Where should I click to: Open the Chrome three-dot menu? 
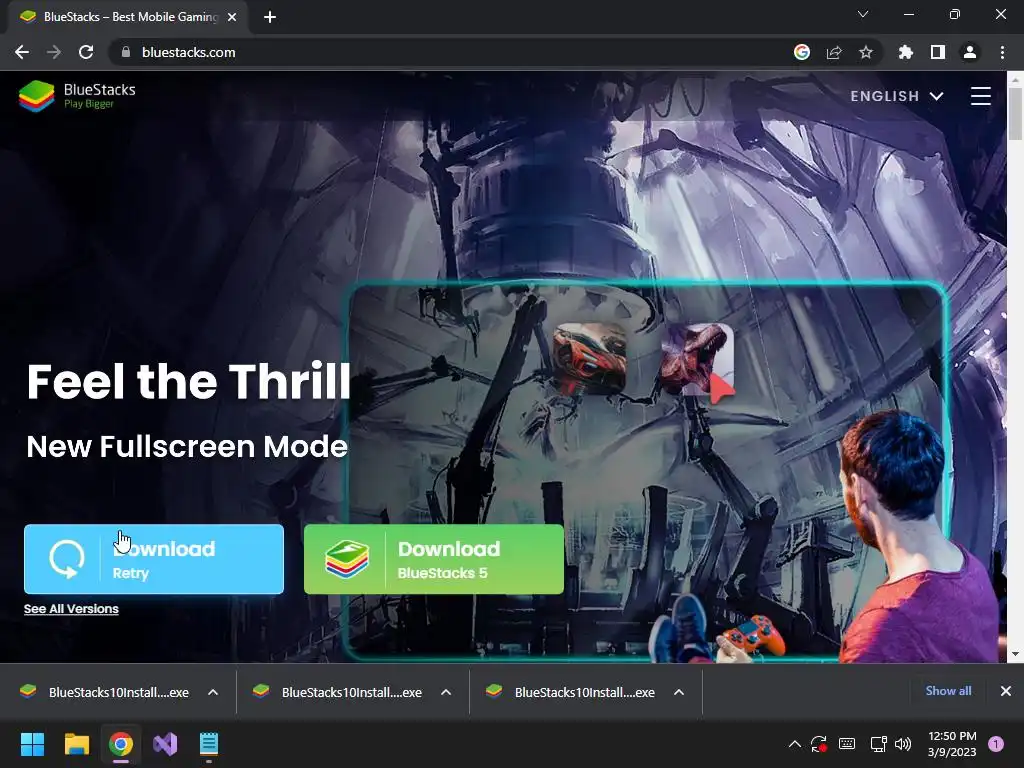(x=1002, y=52)
